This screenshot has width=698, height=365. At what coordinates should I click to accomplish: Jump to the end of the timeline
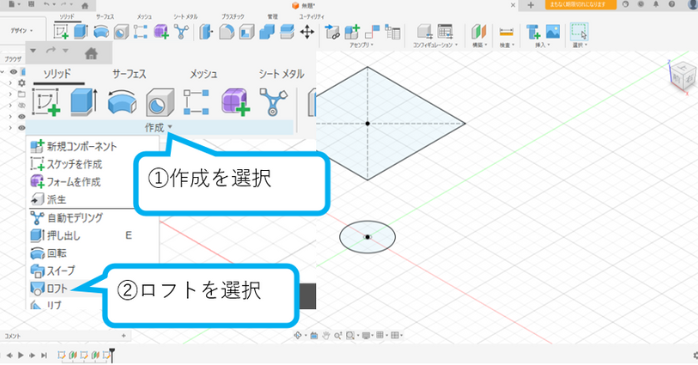pyautogui.click(x=44, y=355)
